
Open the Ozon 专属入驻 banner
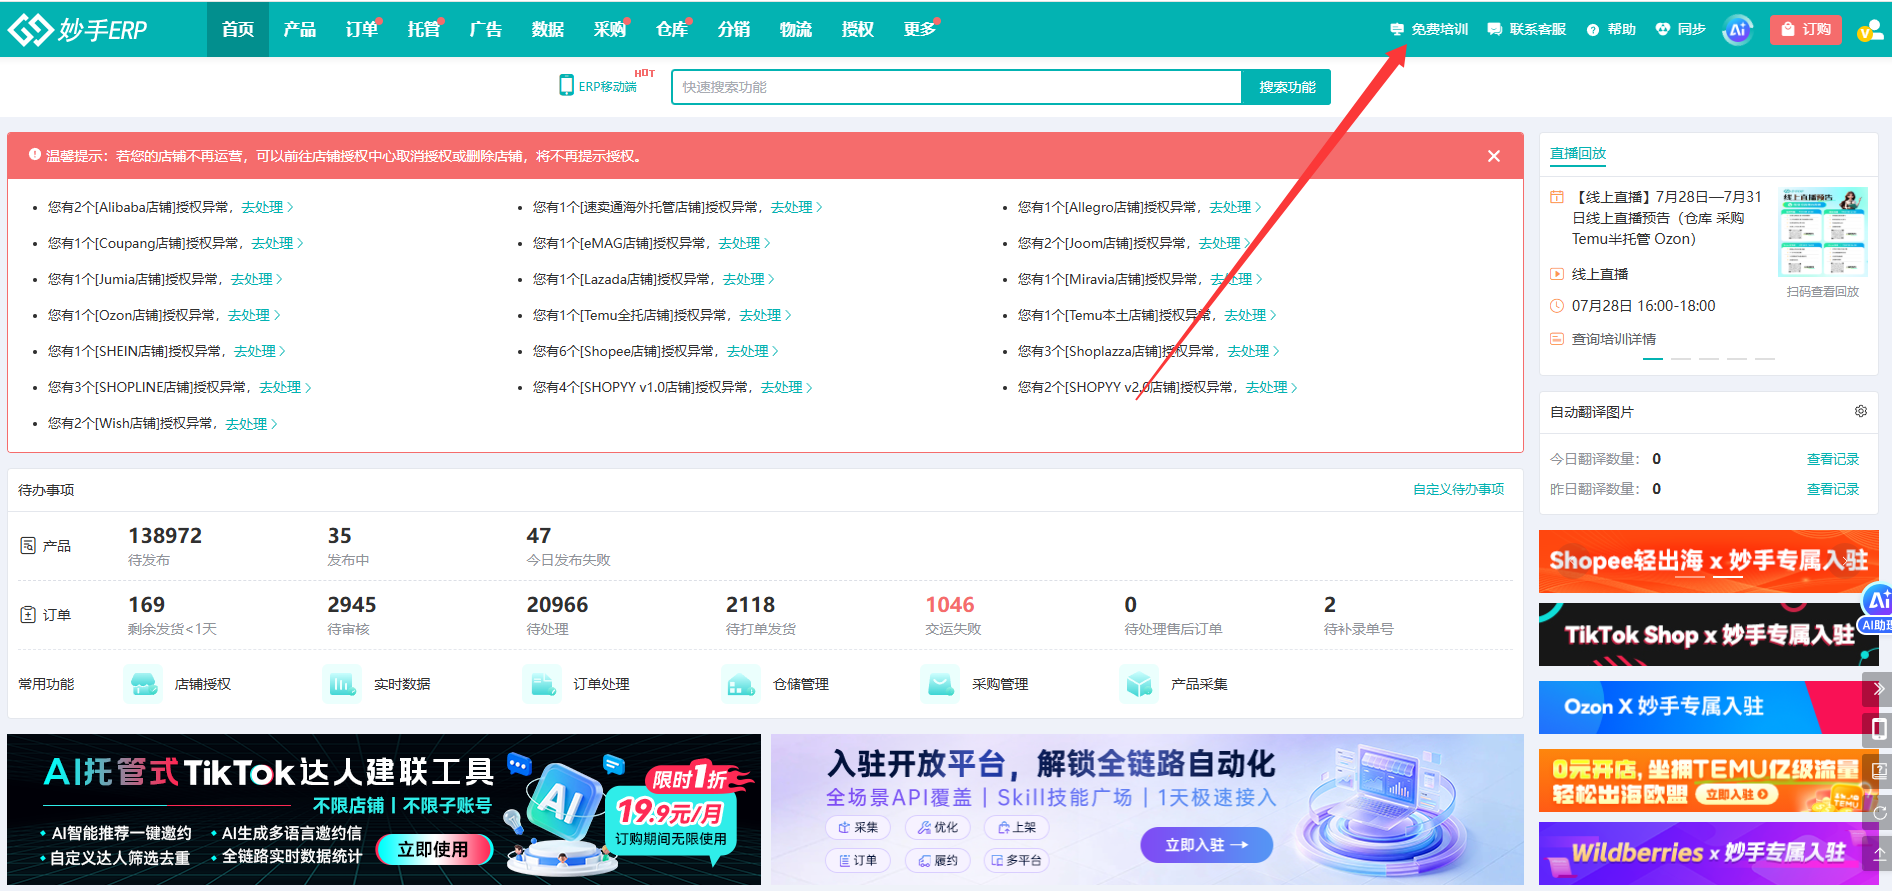coord(1708,707)
